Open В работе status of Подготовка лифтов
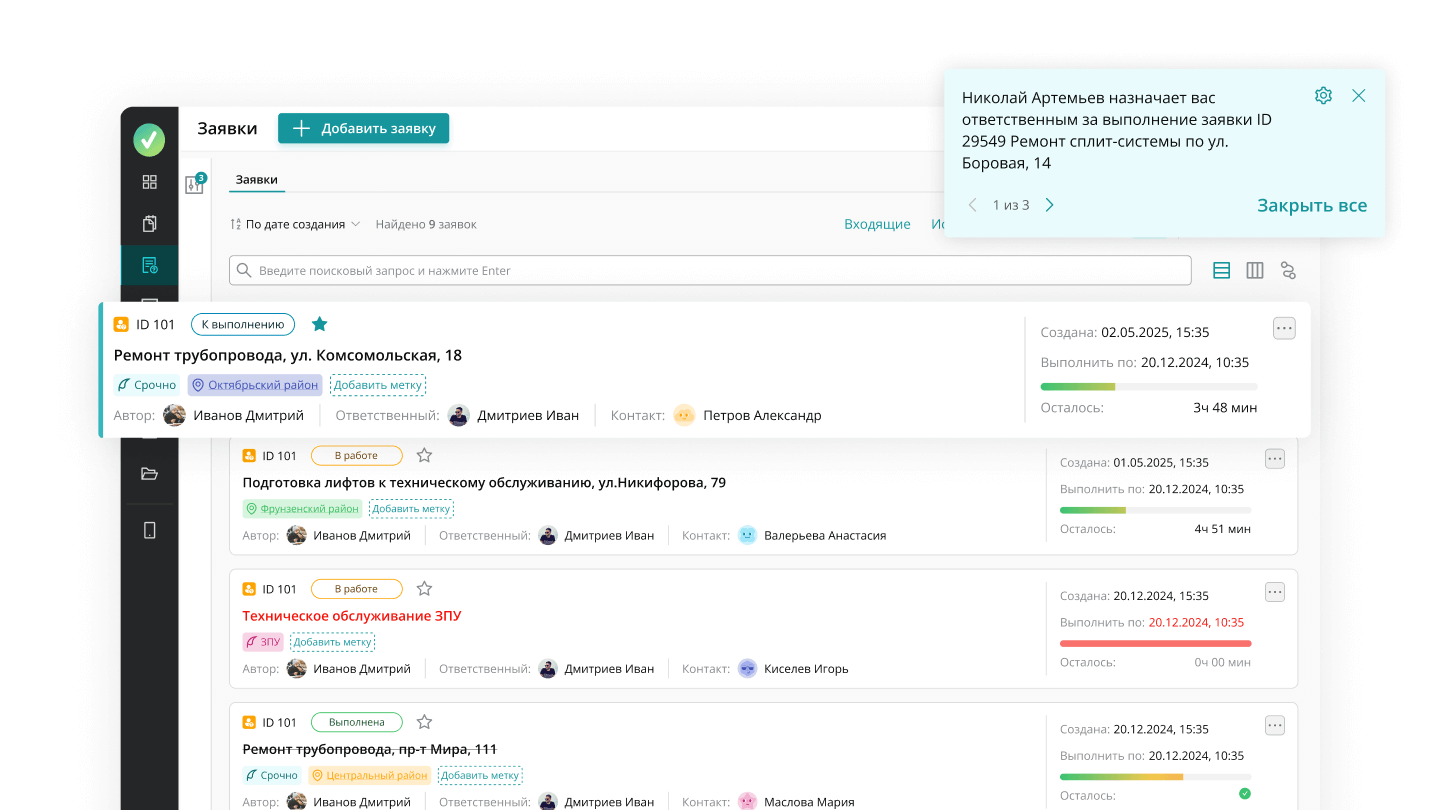The width and height of the screenshot is (1440, 810). point(356,455)
